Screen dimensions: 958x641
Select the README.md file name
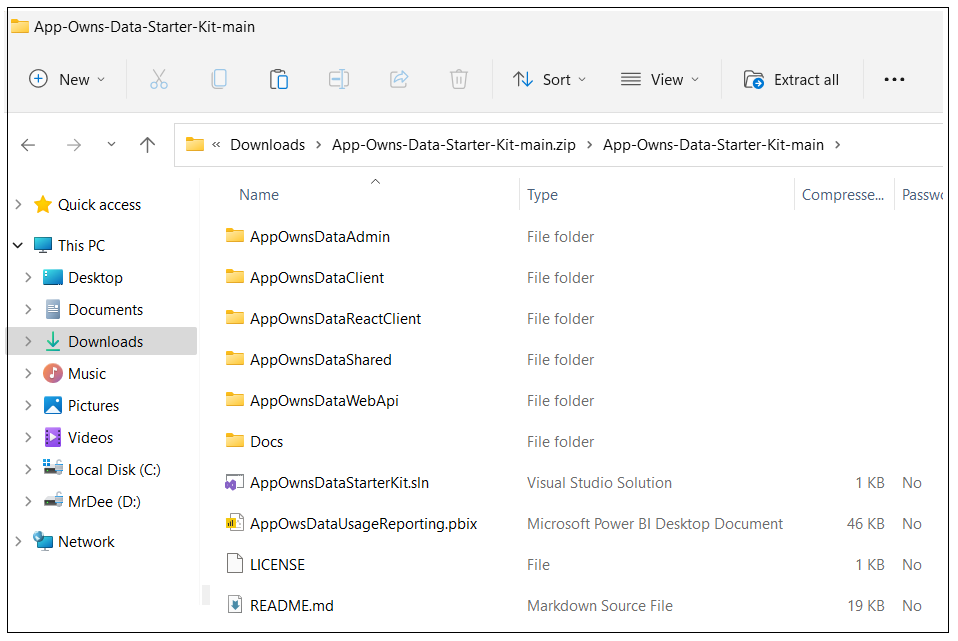tap(292, 606)
